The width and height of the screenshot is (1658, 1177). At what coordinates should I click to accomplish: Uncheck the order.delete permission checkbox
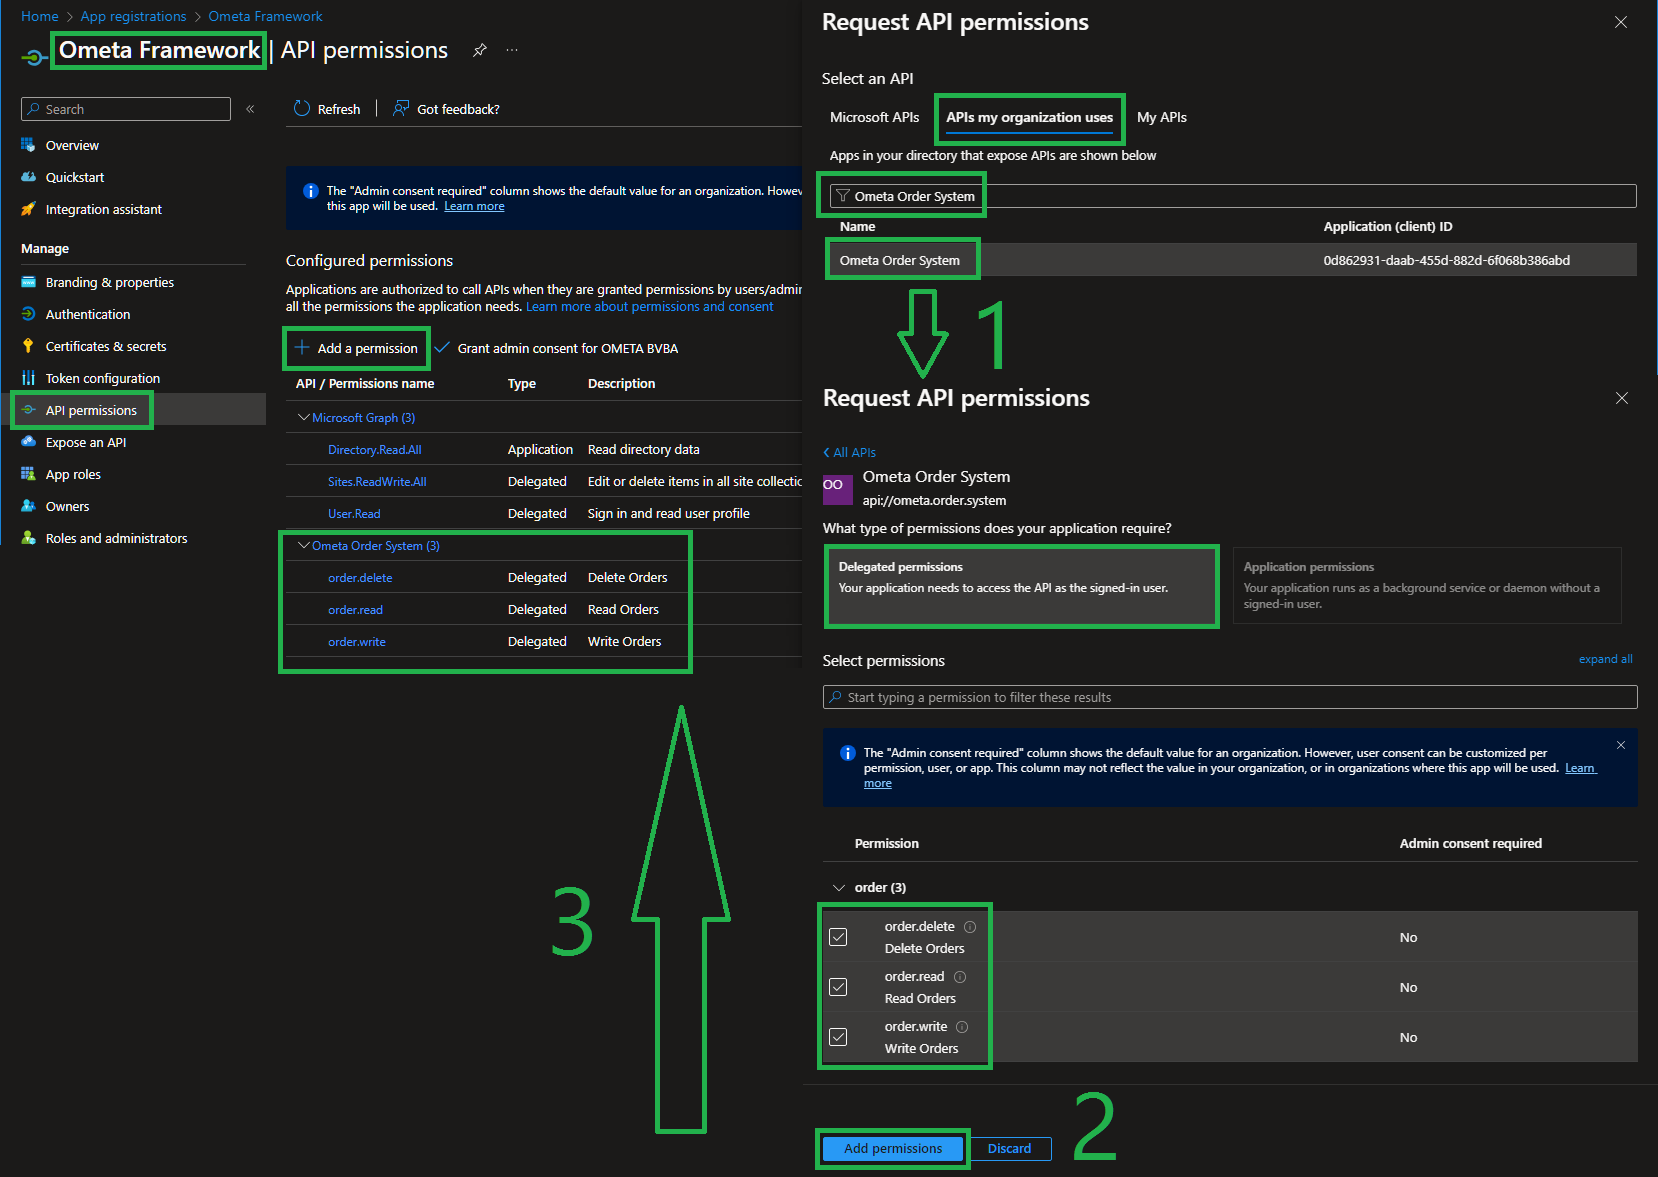pos(838,937)
